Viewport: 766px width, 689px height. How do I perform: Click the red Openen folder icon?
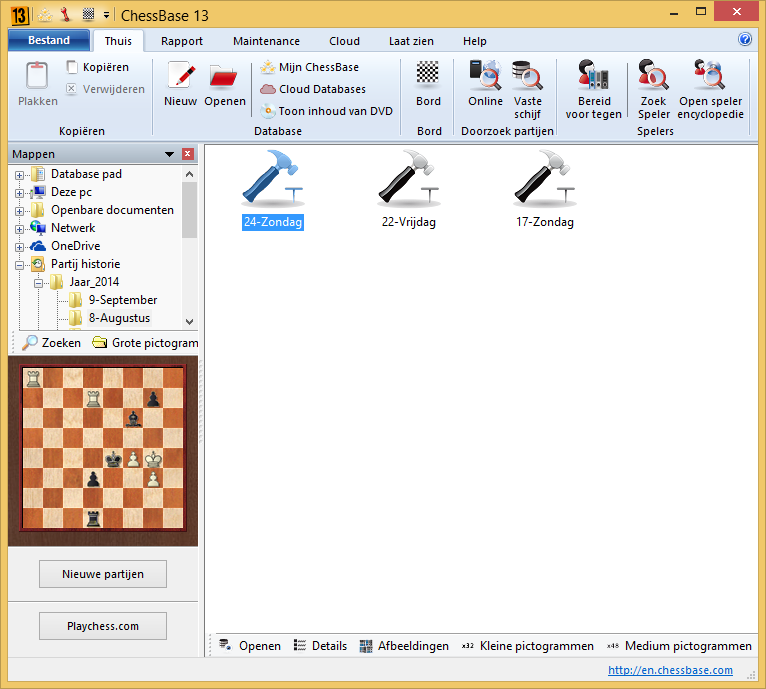[224, 76]
